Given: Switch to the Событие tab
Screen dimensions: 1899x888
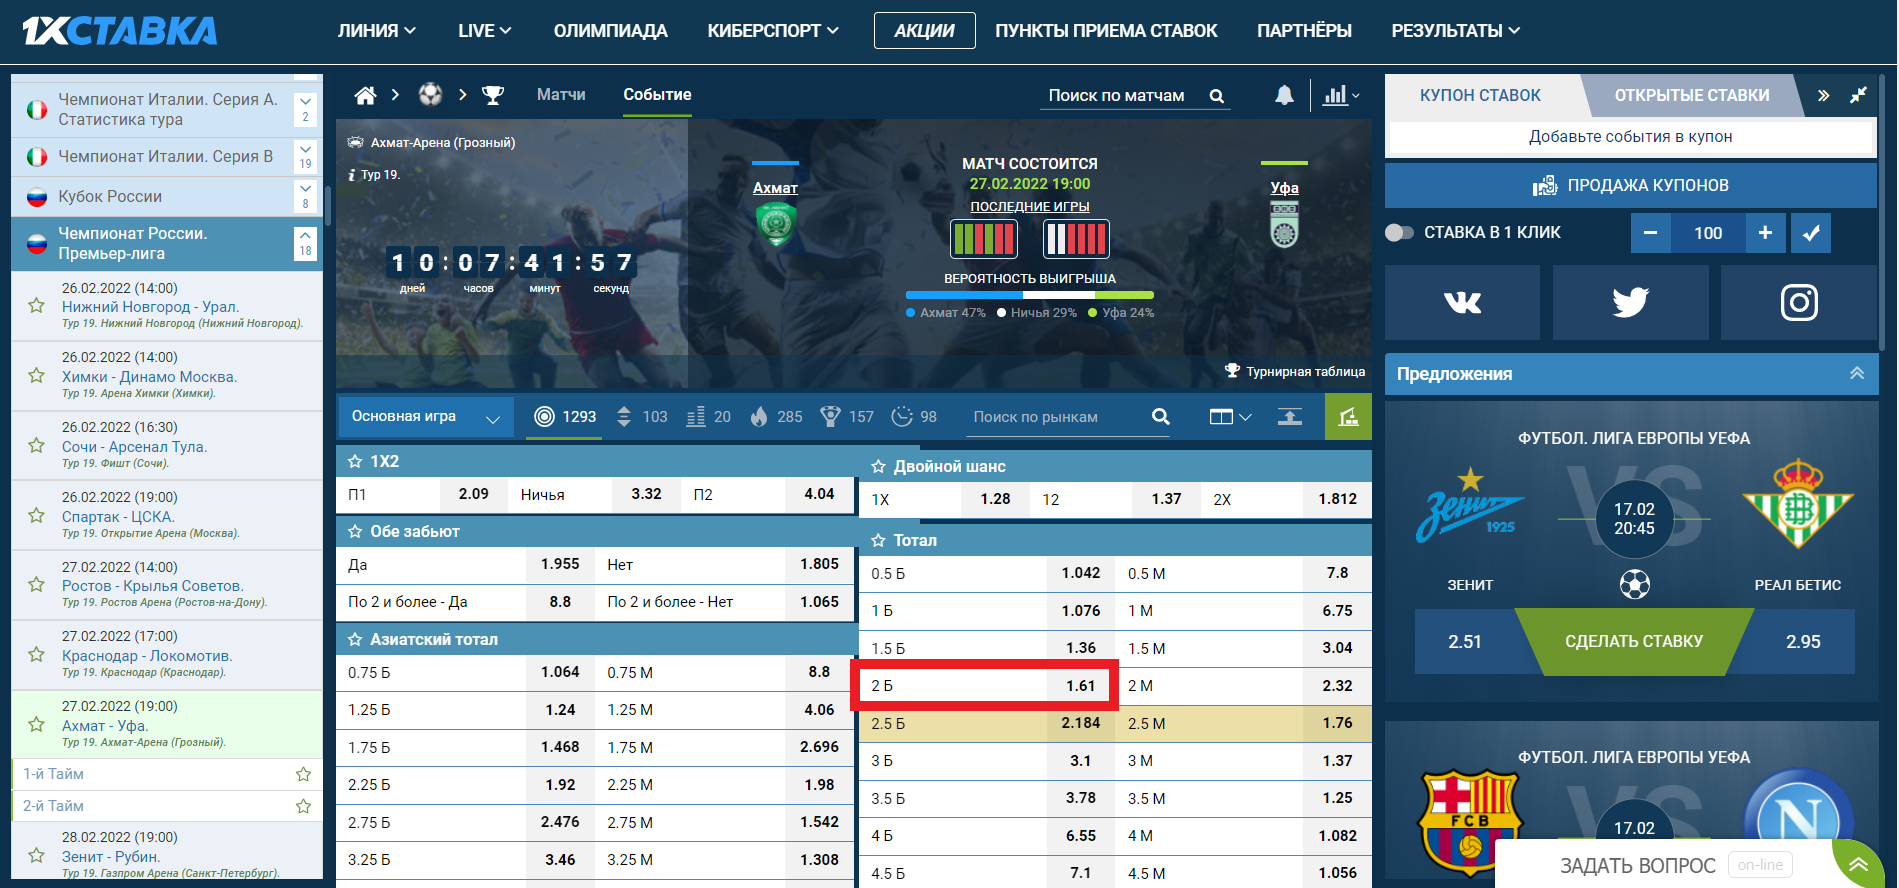Looking at the screenshot, I should pos(657,95).
